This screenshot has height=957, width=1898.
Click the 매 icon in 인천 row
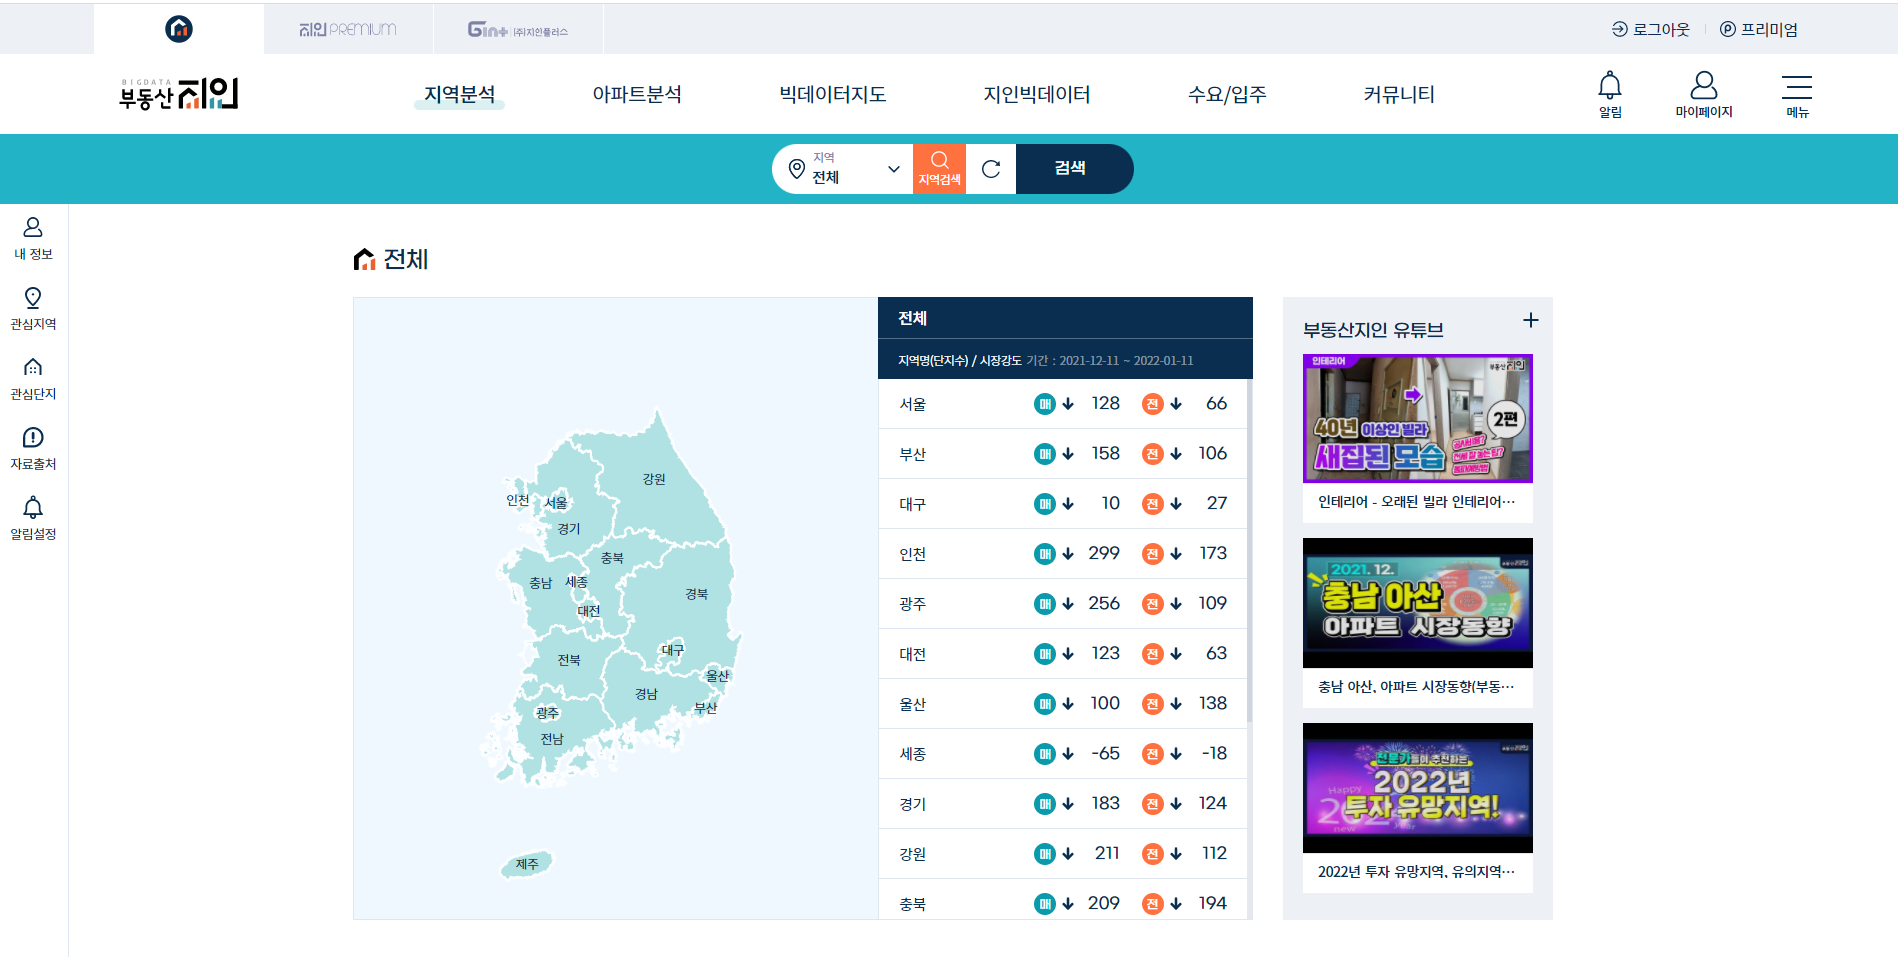pyautogui.click(x=1045, y=554)
